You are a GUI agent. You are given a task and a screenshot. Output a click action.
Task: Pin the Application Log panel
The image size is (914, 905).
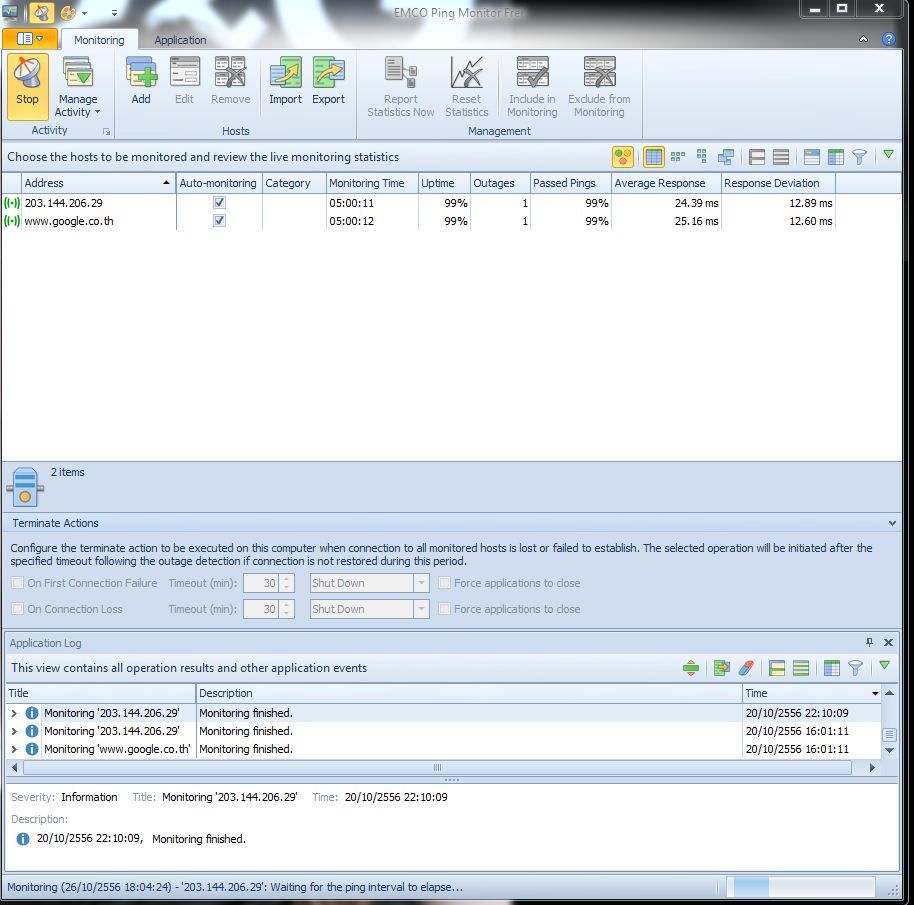869,643
